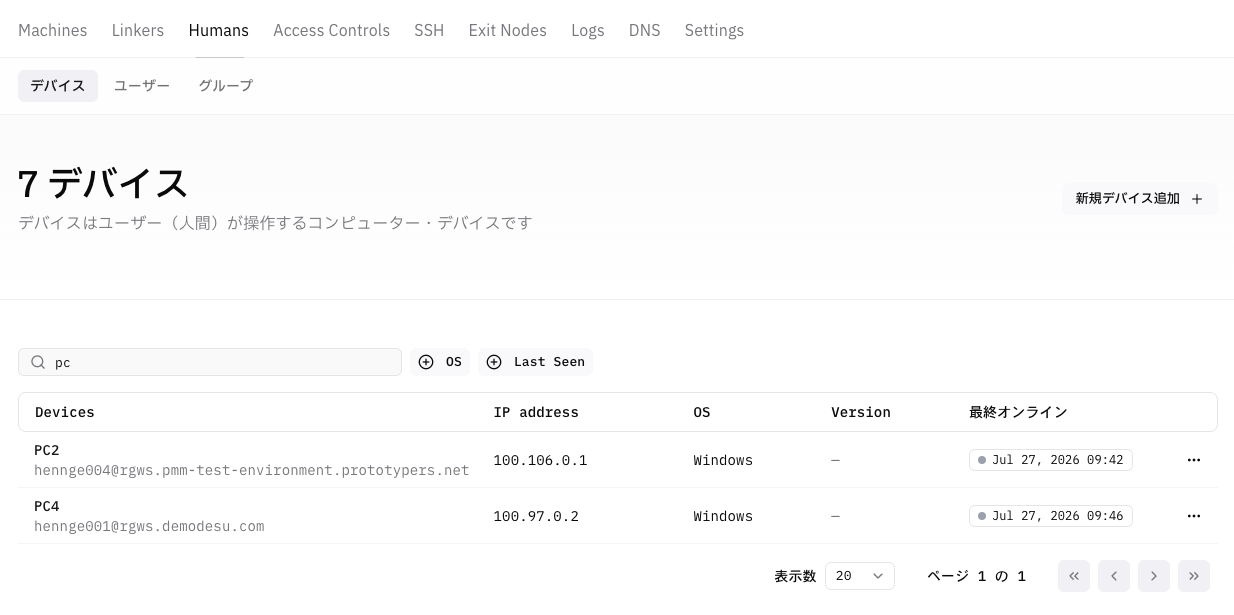1234x615 pixels.
Task: Focus the search field containing pc
Action: (210, 362)
